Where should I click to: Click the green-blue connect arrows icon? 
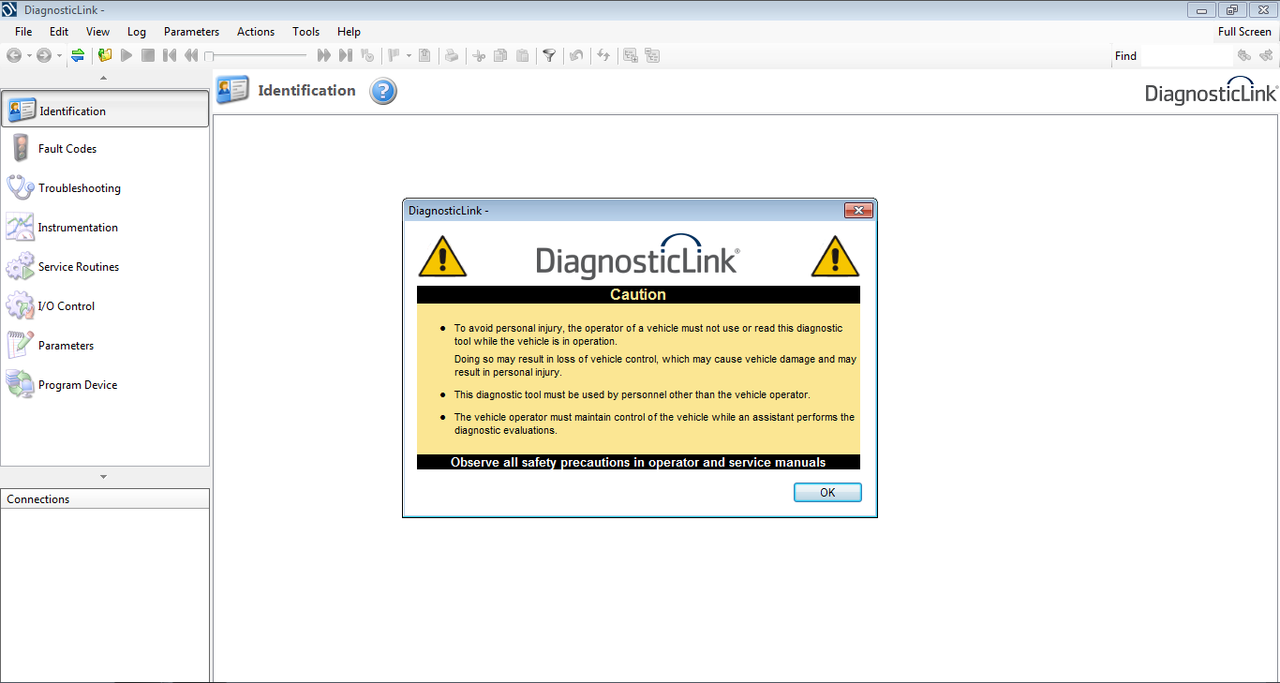(x=78, y=56)
